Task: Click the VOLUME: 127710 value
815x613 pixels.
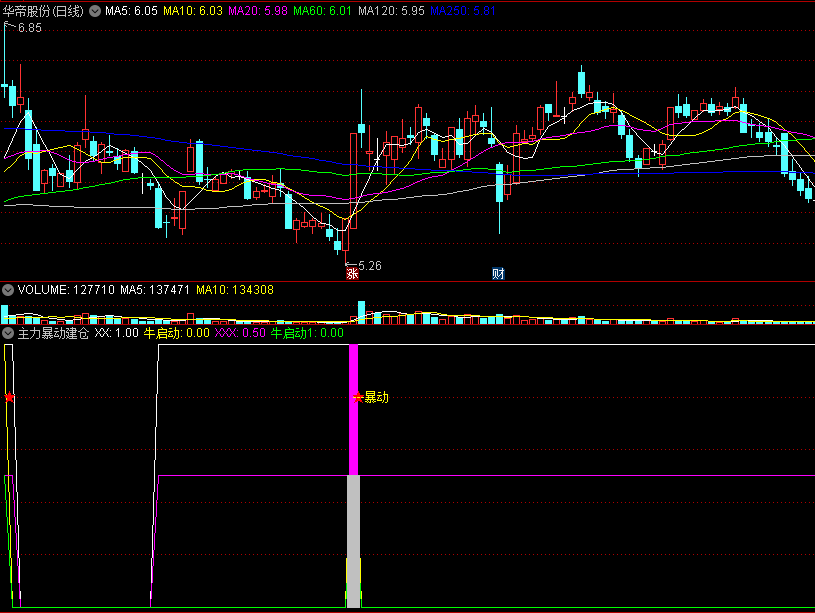Action: coord(66,290)
